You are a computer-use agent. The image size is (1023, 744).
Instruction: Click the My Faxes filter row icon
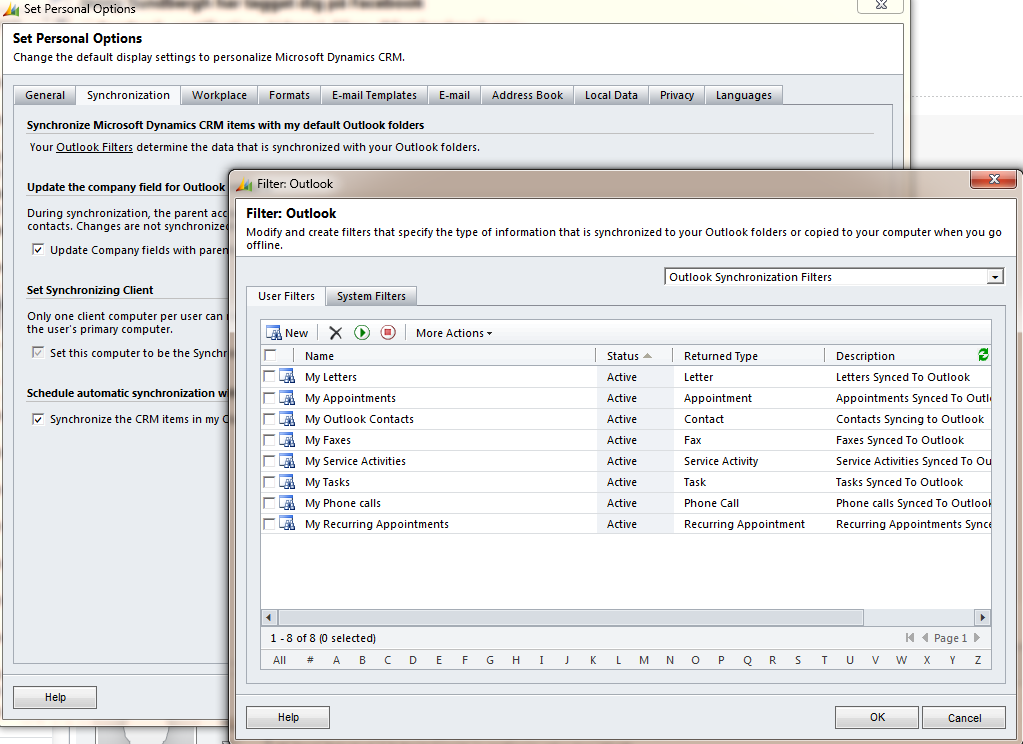[x=287, y=439]
